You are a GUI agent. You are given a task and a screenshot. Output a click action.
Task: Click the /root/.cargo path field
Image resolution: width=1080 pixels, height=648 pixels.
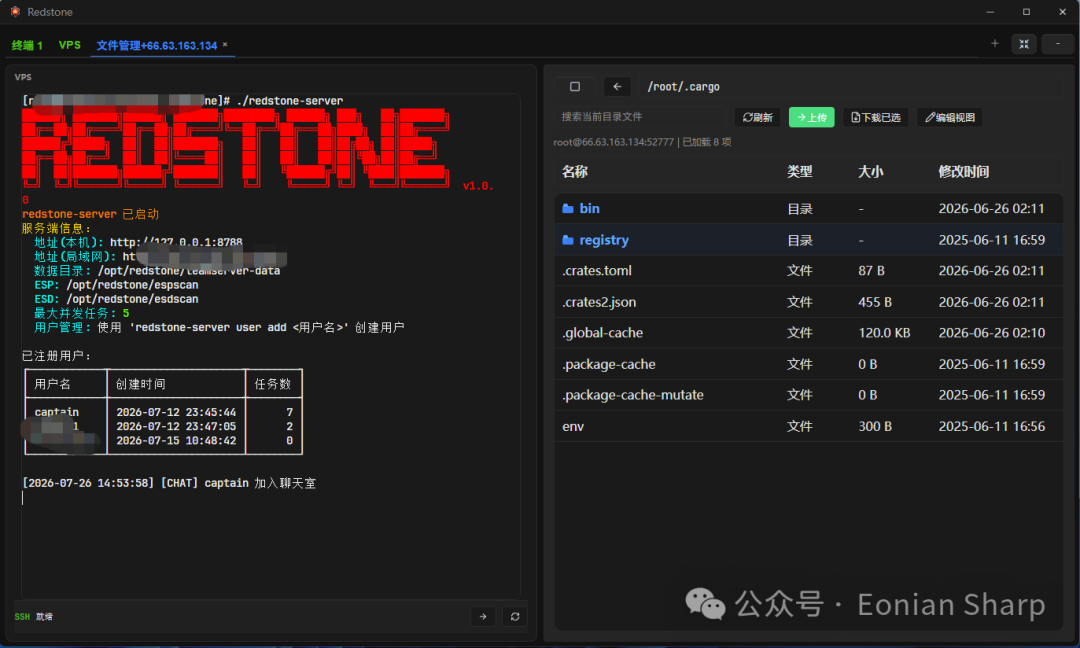click(x=851, y=87)
